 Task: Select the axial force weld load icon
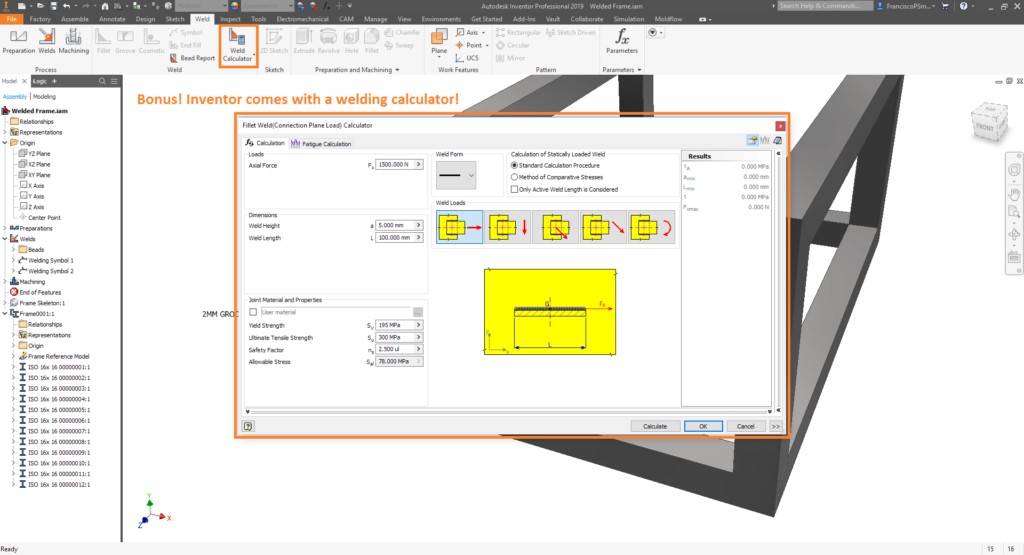pos(460,227)
